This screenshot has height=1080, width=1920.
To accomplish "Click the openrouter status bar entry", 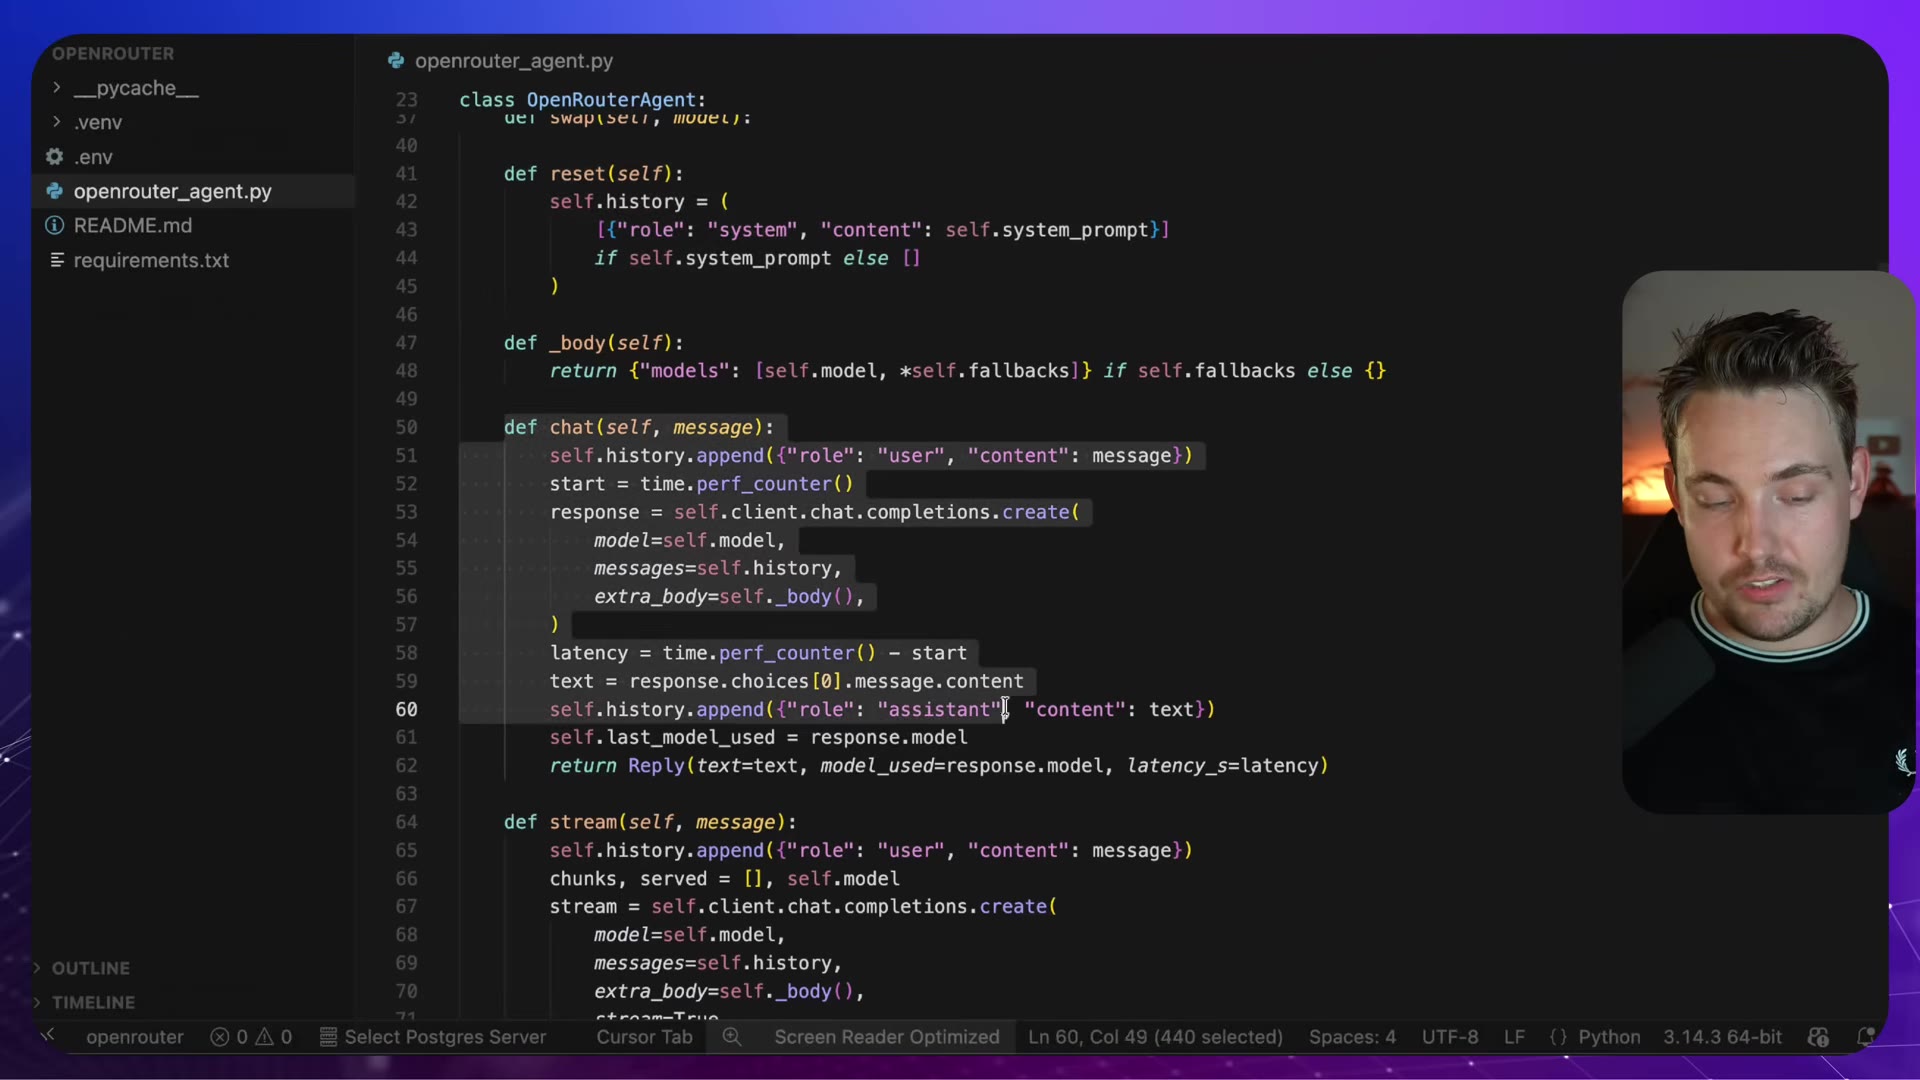I will pyautogui.click(x=135, y=1037).
